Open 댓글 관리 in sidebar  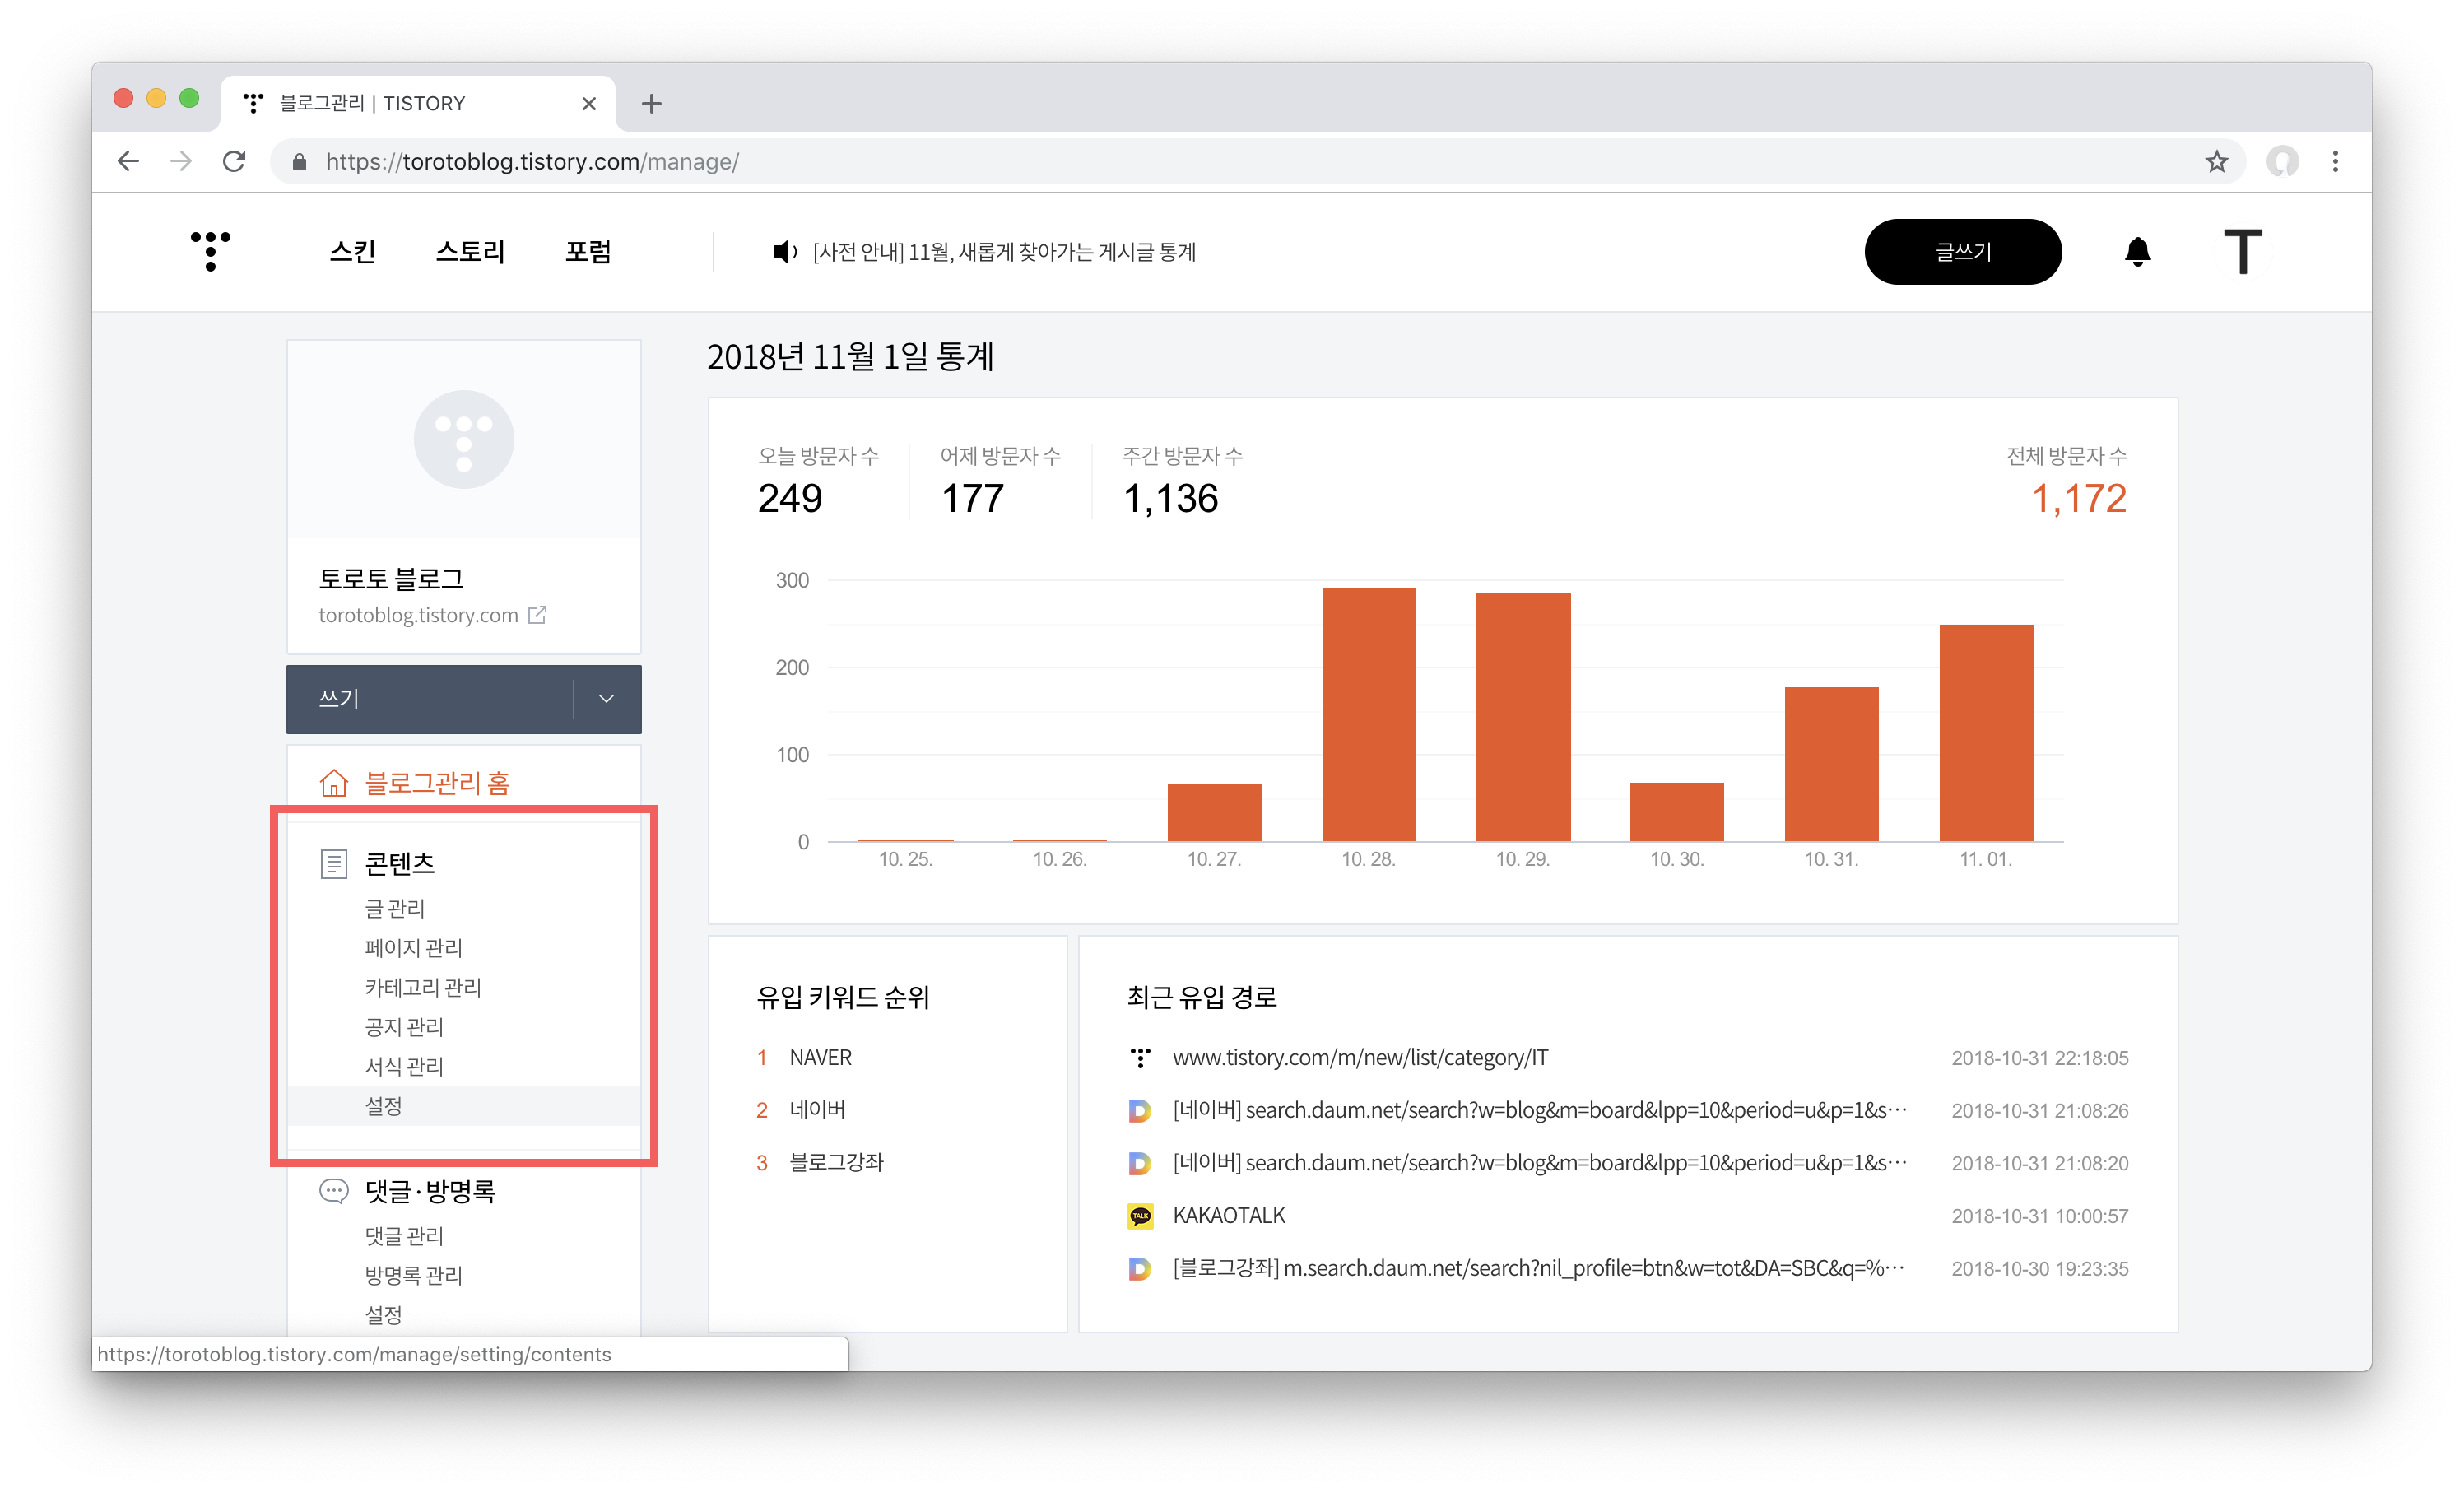(x=403, y=1236)
